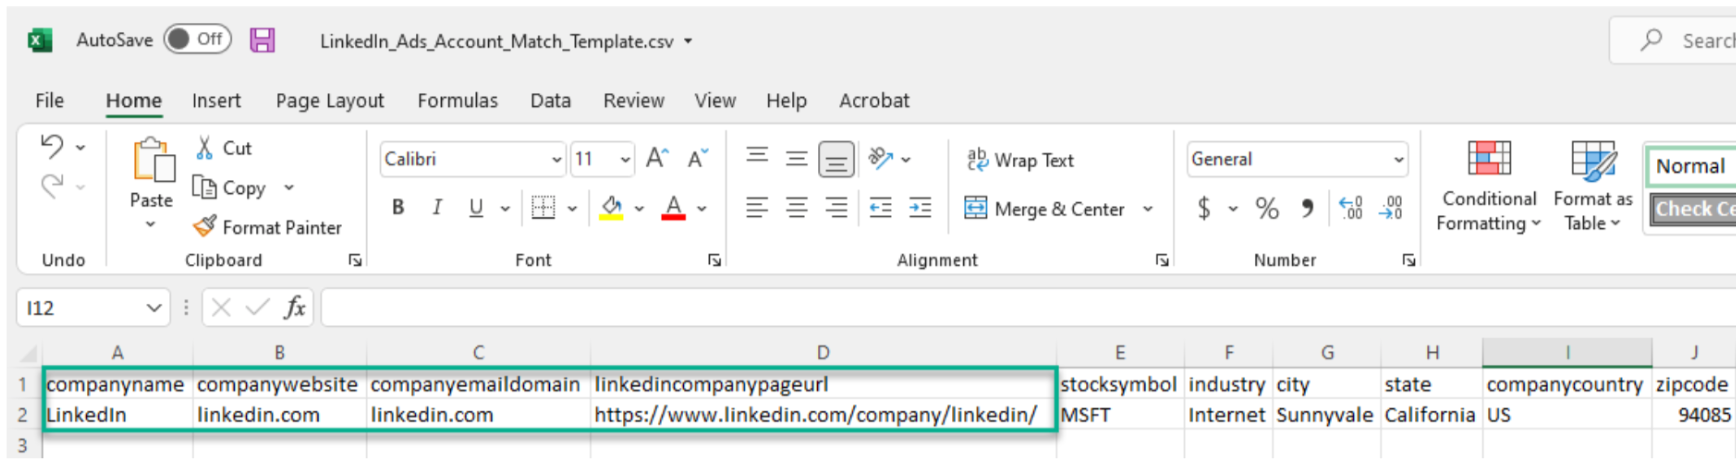Viewport: 1736px width, 470px height.
Task: Expand the General number format dropdown
Action: [x=1398, y=159]
